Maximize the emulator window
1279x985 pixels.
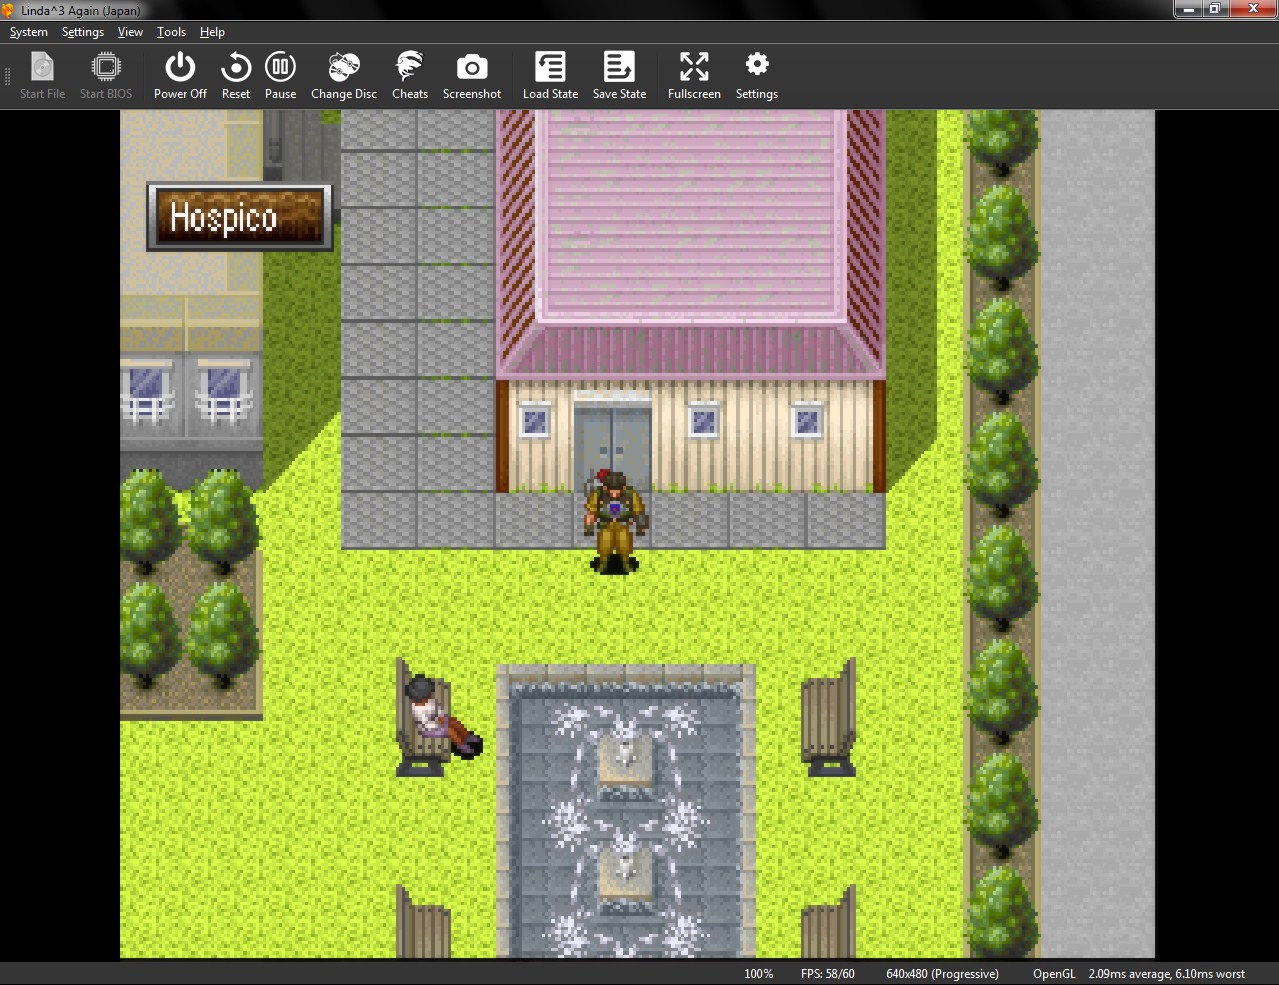pos(1215,9)
